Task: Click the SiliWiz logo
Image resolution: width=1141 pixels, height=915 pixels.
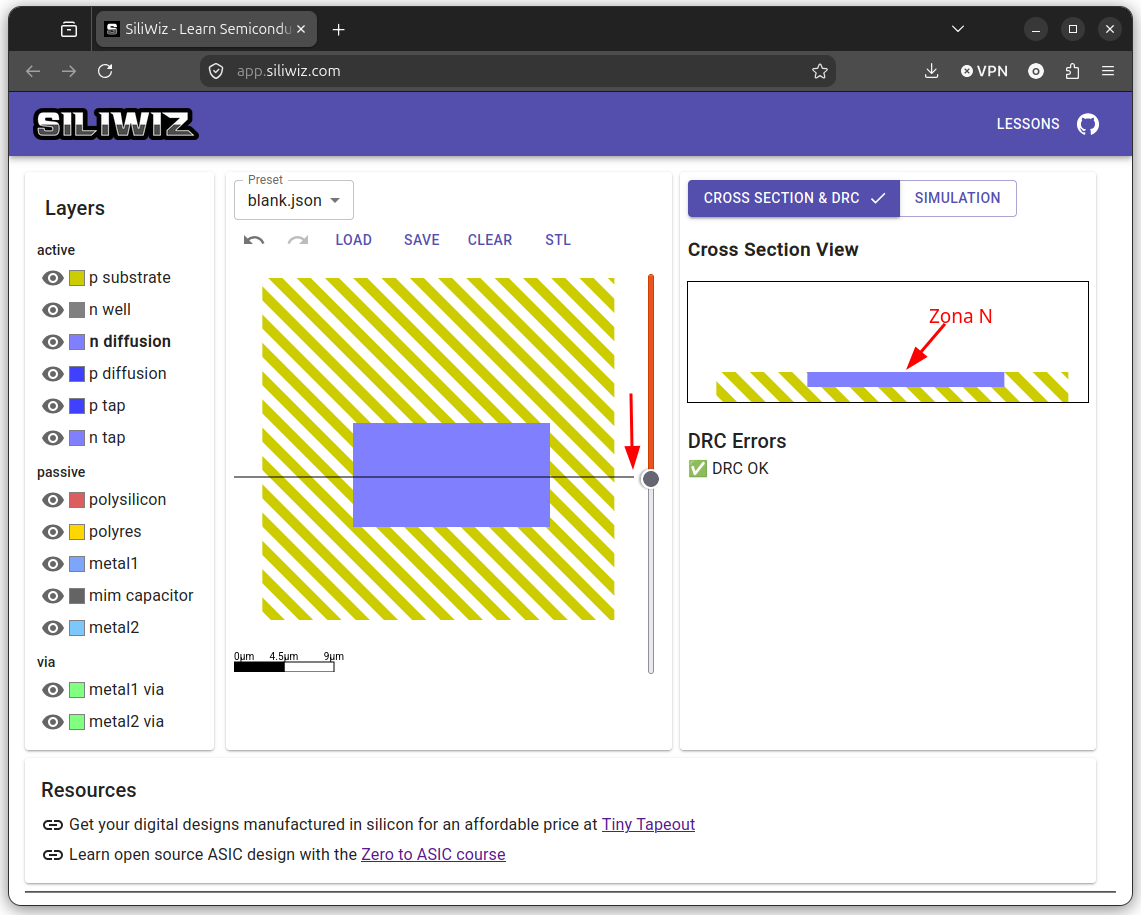Action: 115,124
